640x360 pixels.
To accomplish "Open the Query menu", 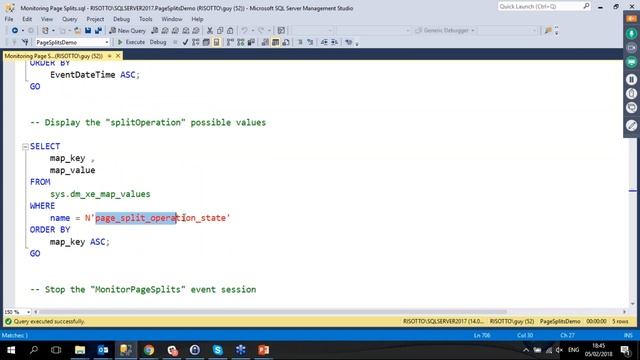I will click(x=69, y=19).
